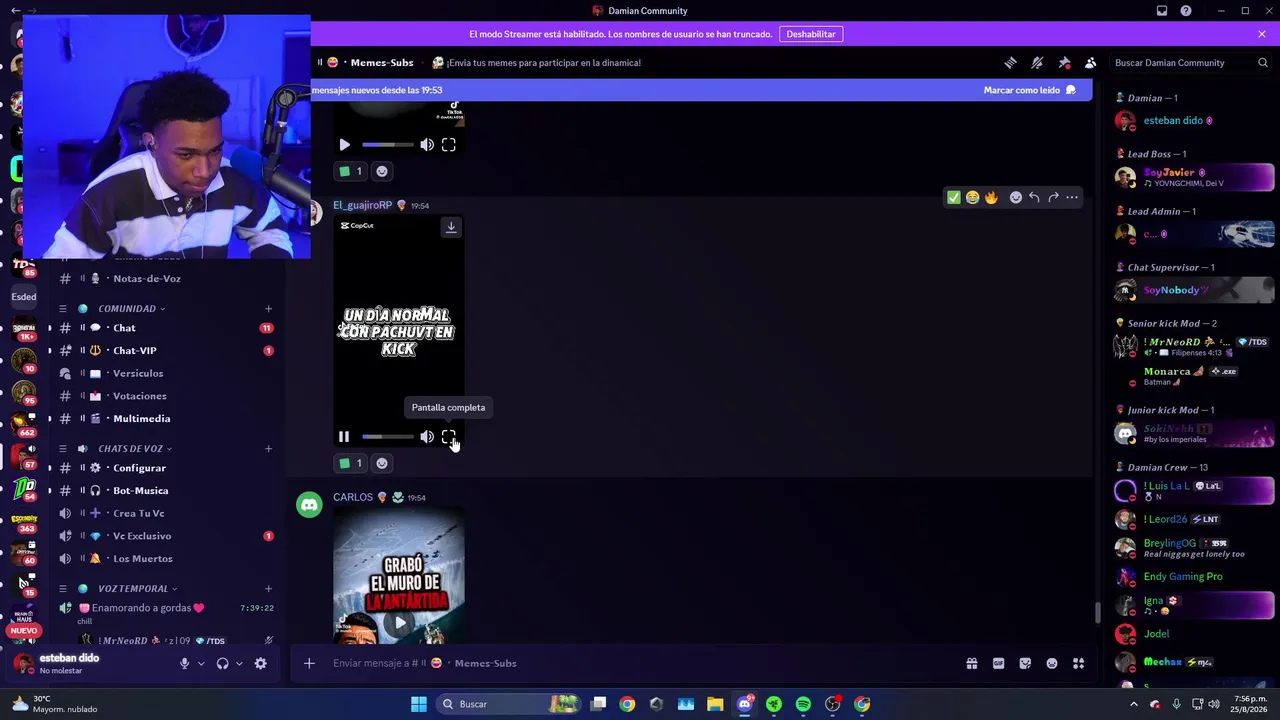
Task: Open the Discord help icon
Action: pyautogui.click(x=1186, y=11)
